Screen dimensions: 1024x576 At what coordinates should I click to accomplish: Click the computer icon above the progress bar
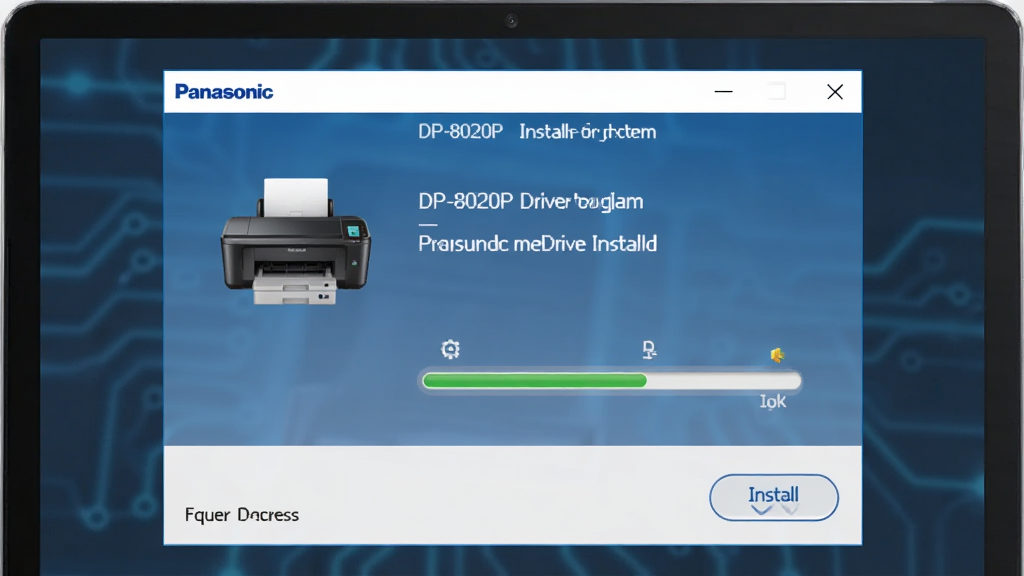point(648,349)
